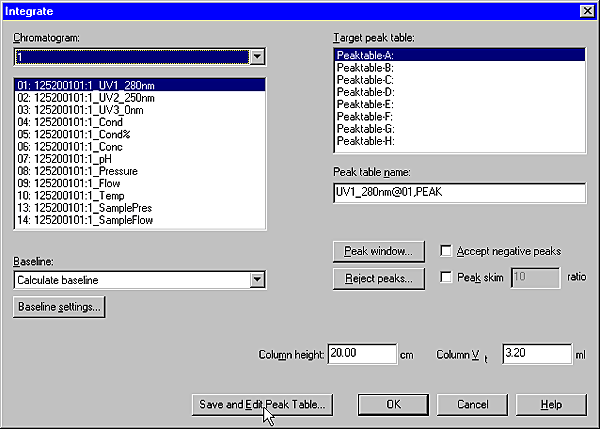Select Peaktable-H target peak table
Image resolution: width=600 pixels, height=429 pixels.
[x=365, y=140]
